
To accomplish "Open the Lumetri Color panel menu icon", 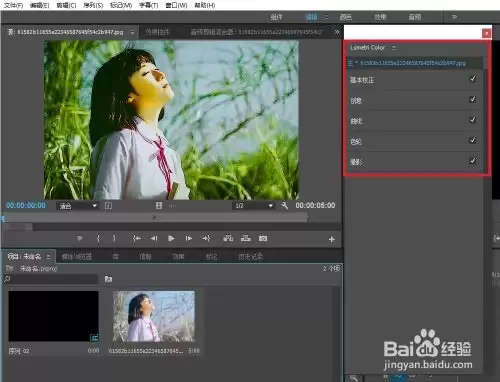I will point(394,48).
